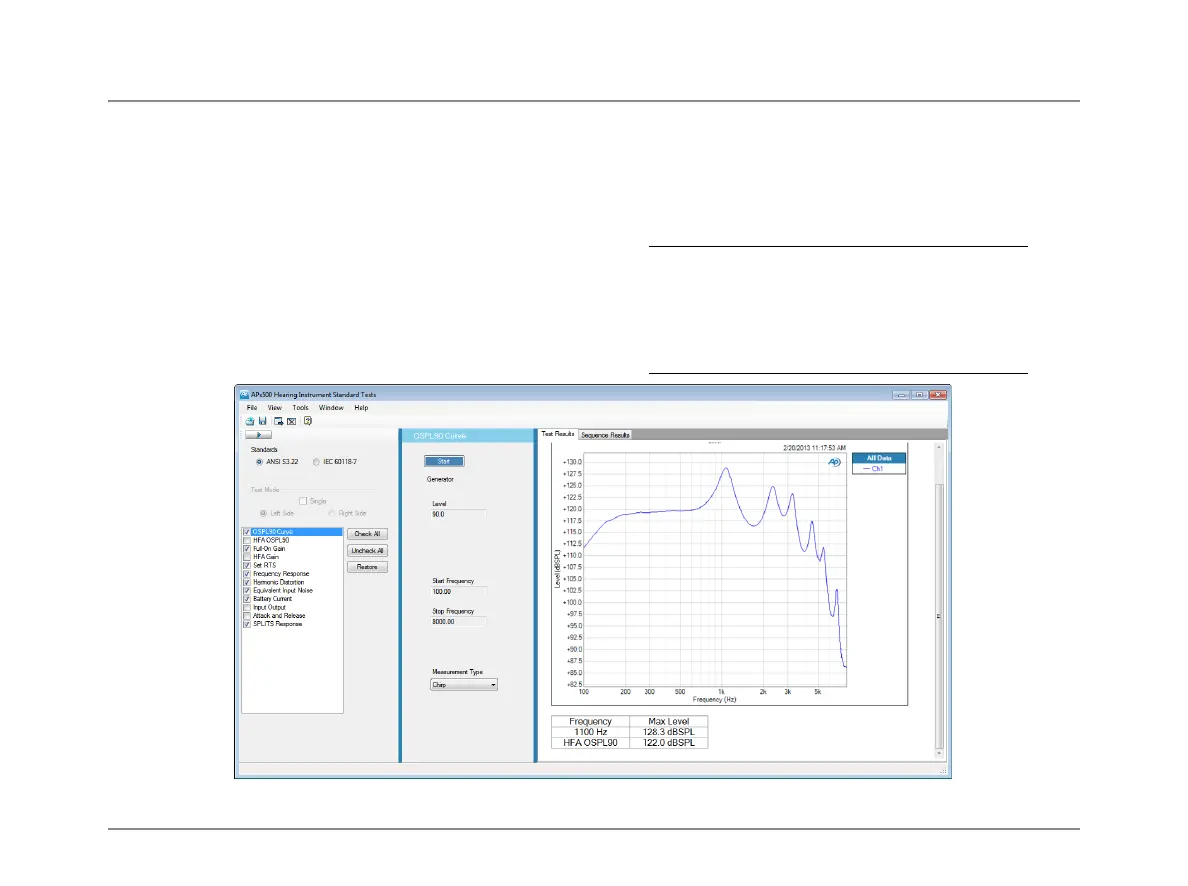Minimize the APx500 window
Viewport: 1188px width, 886px height.
pos(901,395)
